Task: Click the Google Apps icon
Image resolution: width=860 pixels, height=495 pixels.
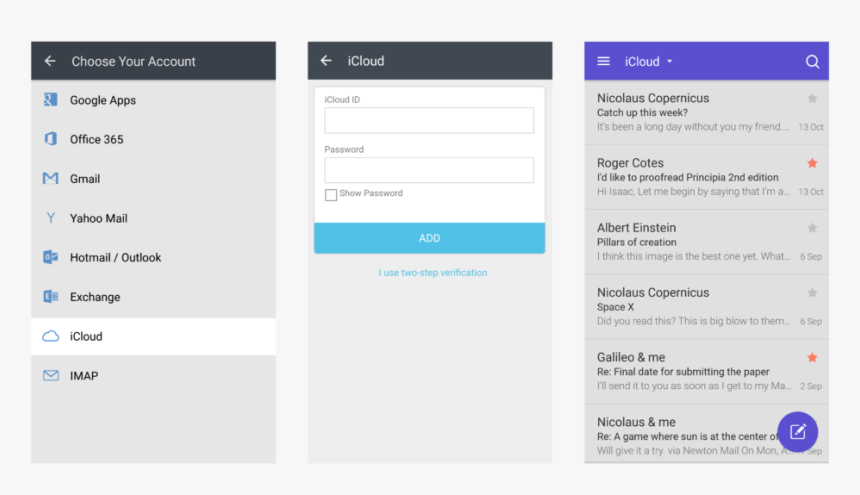Action: (x=50, y=100)
